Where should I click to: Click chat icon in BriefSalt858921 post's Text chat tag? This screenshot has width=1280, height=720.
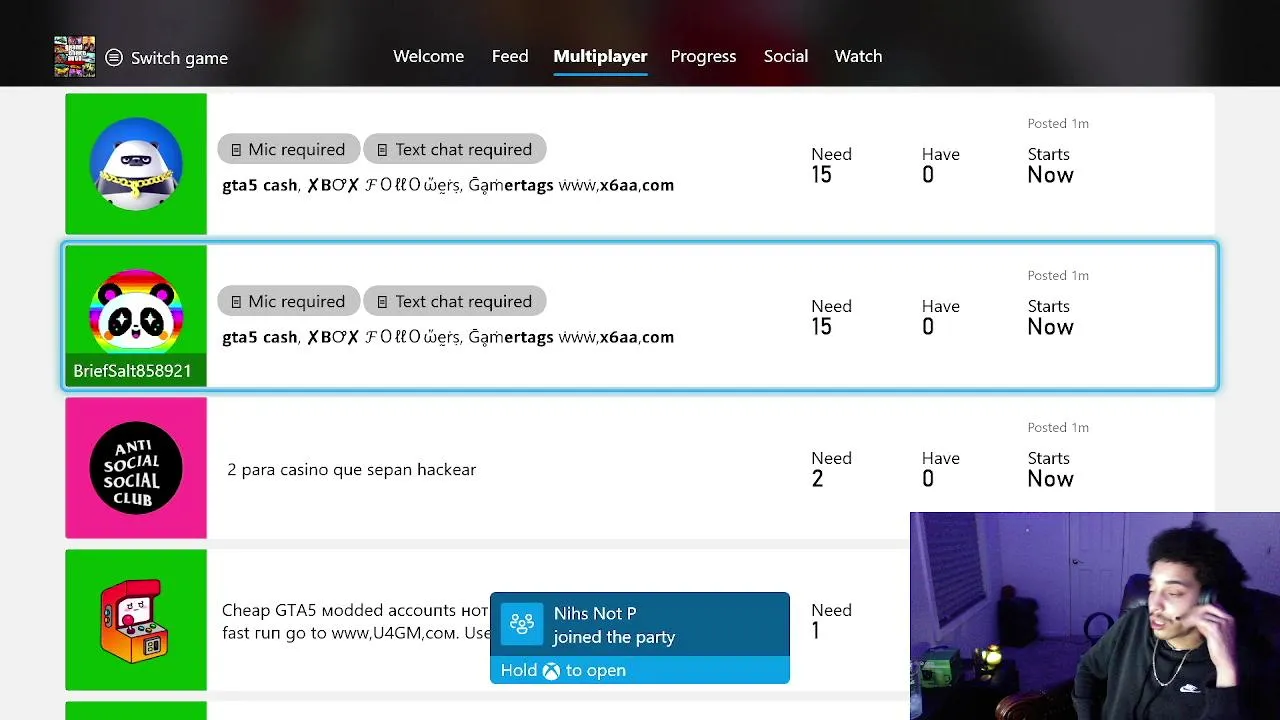[382, 302]
